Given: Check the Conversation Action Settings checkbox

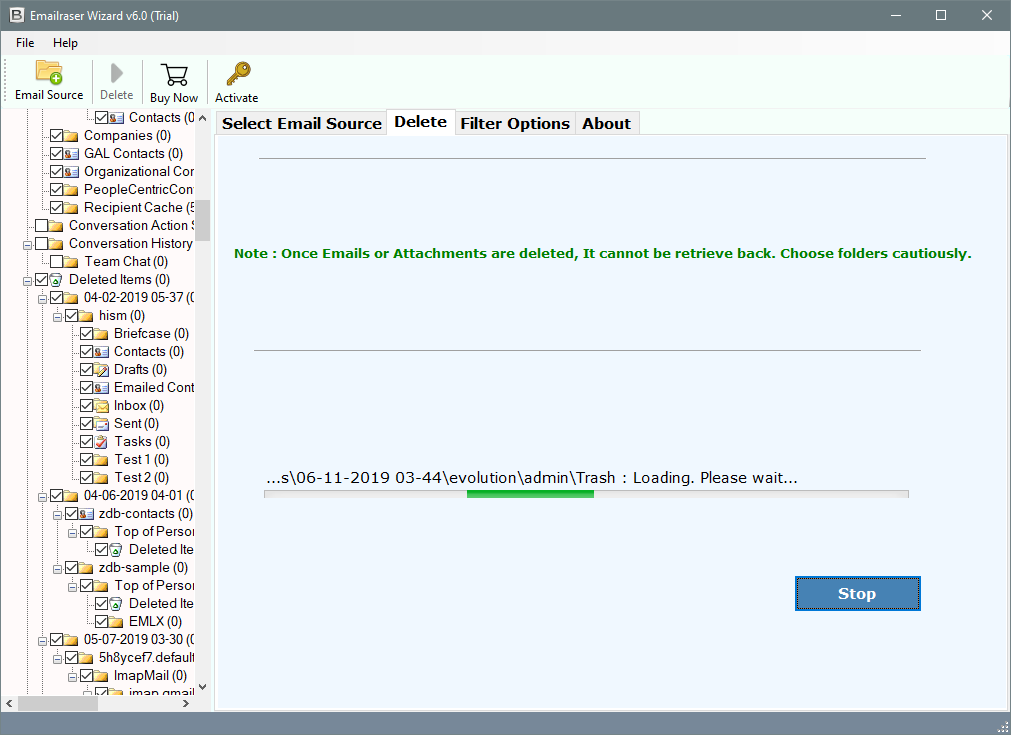Looking at the screenshot, I should 41,226.
